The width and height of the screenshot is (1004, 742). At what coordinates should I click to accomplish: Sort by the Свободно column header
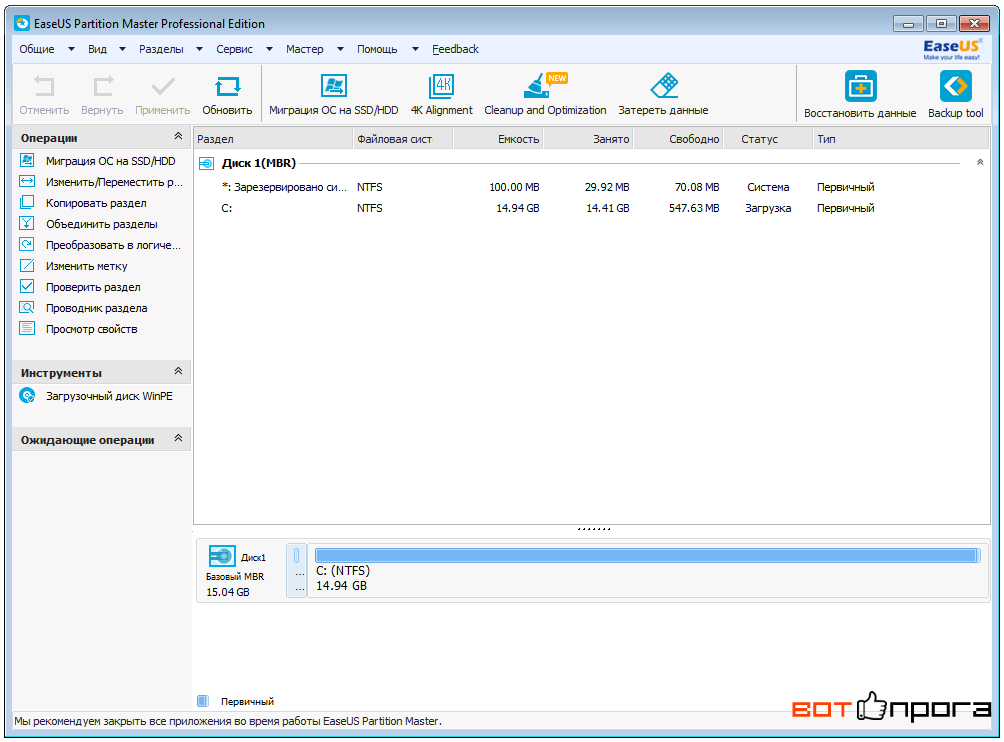tap(679, 139)
